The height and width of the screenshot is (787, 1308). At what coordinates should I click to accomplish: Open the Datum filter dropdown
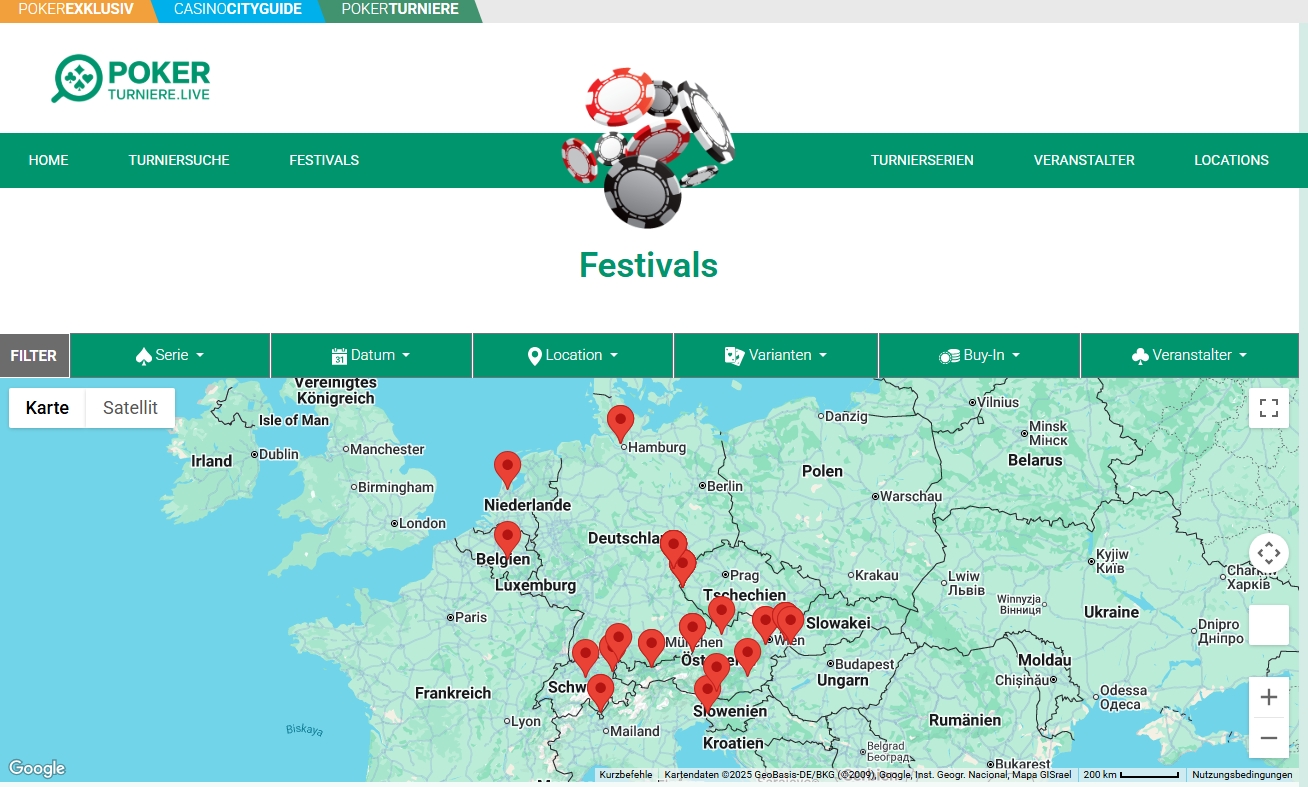(371, 356)
